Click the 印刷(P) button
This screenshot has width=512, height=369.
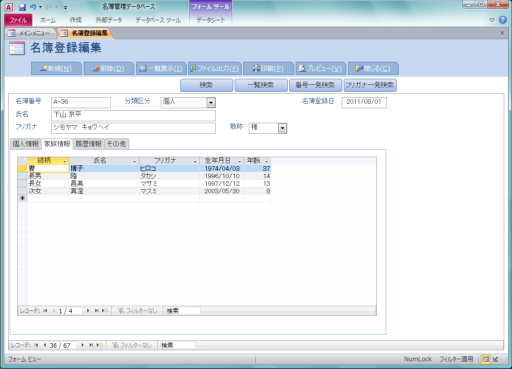point(268,69)
